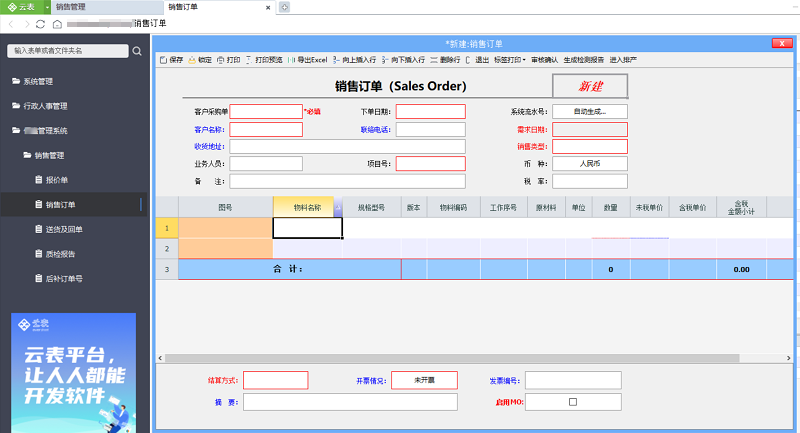This screenshot has width=800, height=433.
Task: Click the 删除行 delete row icon
Action: click(x=434, y=60)
